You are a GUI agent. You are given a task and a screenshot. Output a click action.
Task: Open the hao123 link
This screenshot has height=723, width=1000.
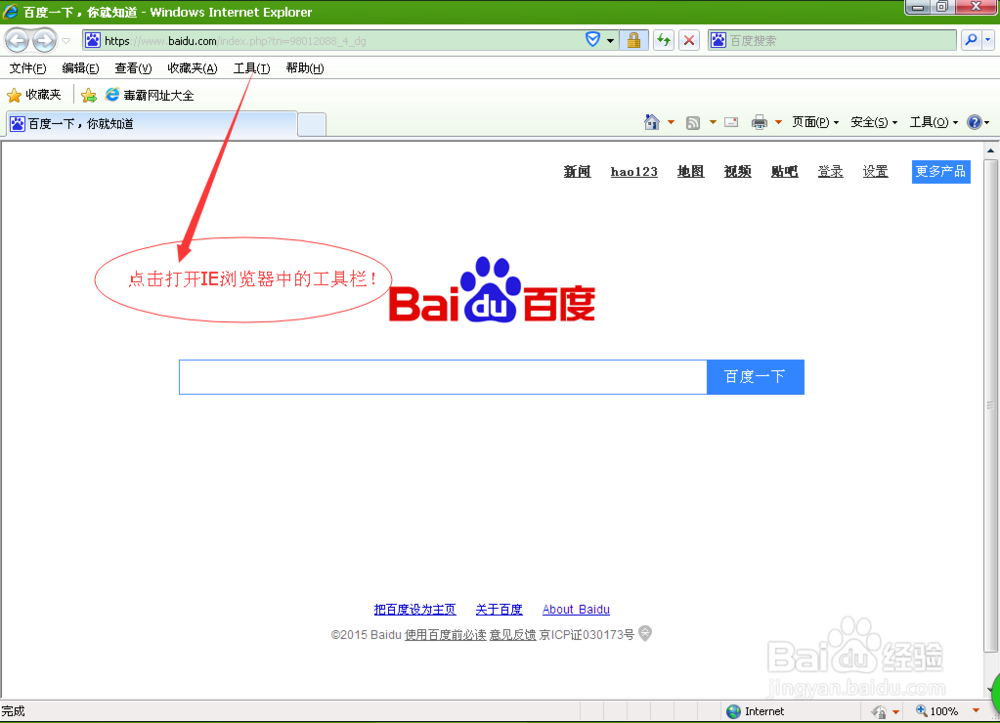634,172
